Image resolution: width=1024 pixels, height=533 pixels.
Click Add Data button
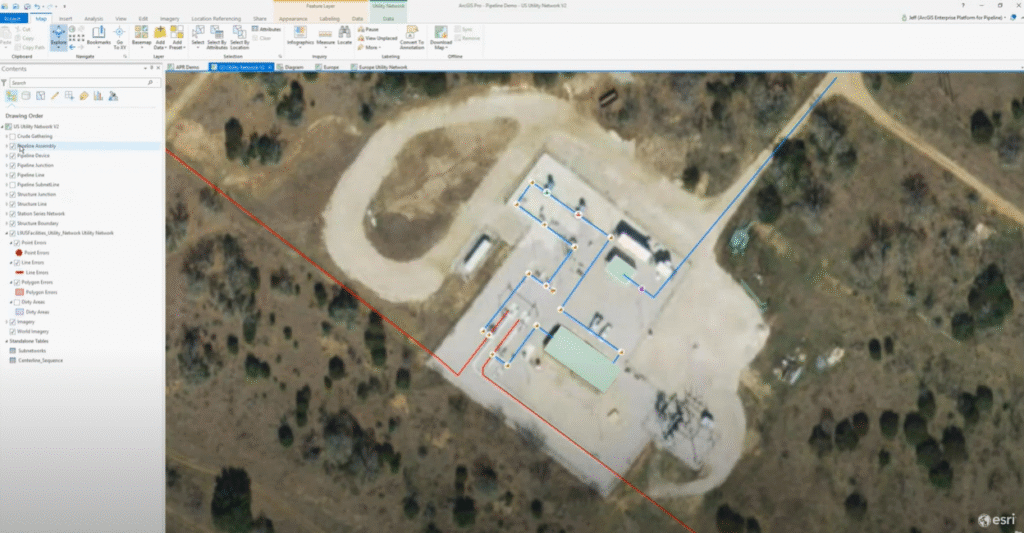[159, 37]
